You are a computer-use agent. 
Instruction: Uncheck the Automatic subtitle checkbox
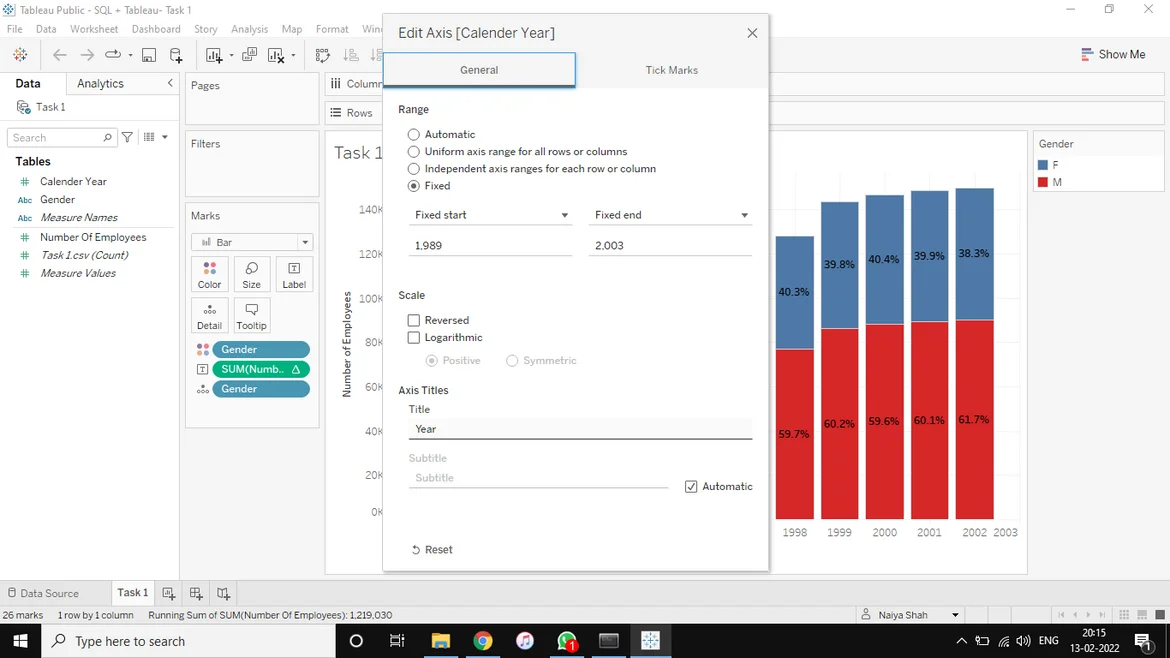pyautogui.click(x=691, y=487)
